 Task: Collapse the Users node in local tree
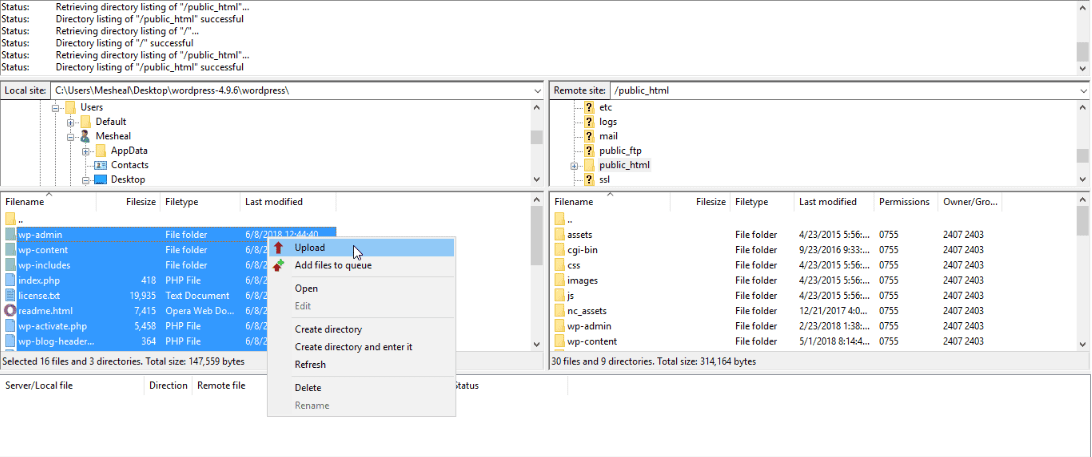tap(56, 107)
